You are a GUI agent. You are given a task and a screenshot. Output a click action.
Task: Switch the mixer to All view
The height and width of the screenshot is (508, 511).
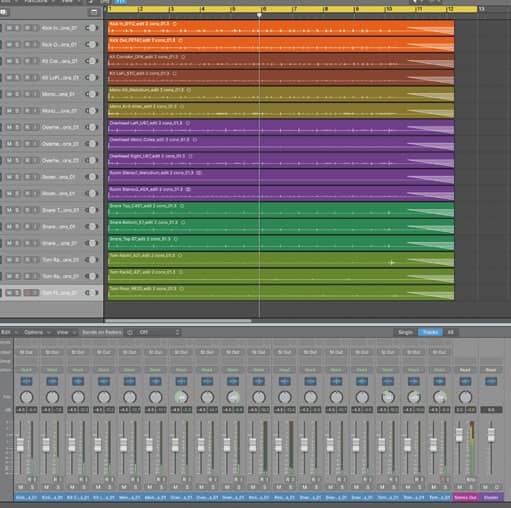point(450,332)
